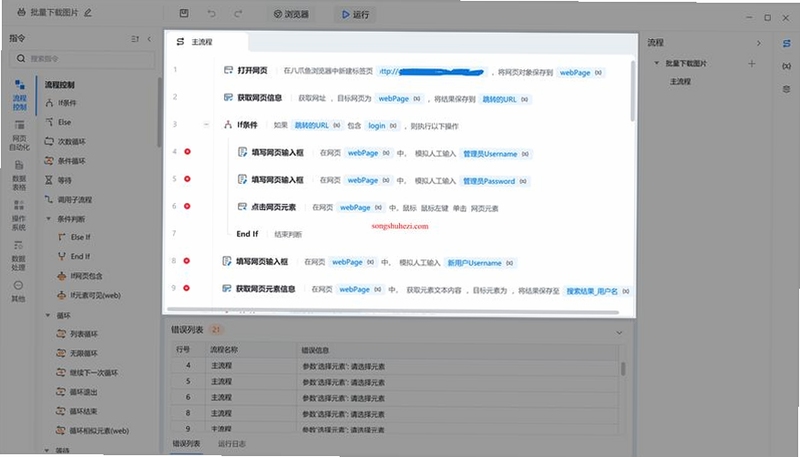This screenshot has height=457, width=800.
Task: Click the red error marker on line 4
Action: pyautogui.click(x=188, y=151)
